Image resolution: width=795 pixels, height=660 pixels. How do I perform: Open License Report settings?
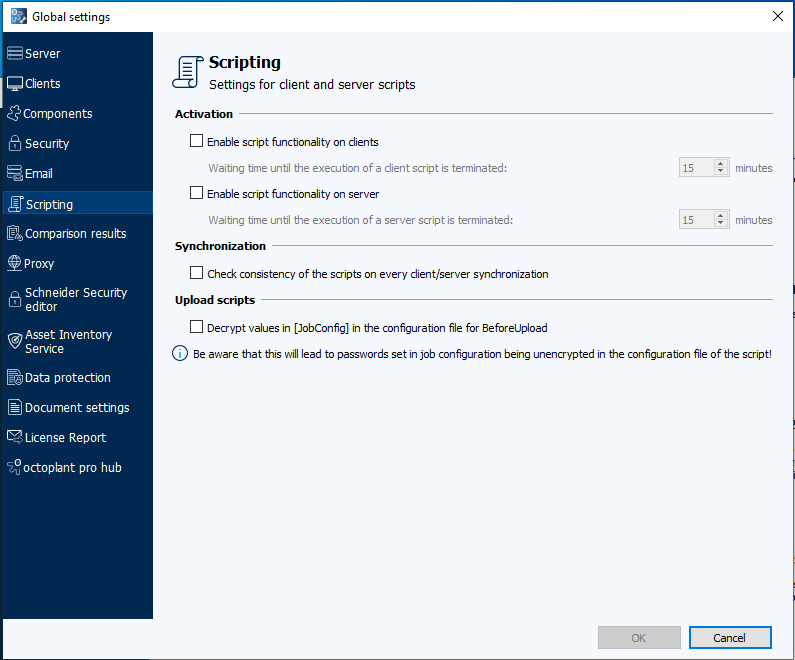tap(78, 437)
